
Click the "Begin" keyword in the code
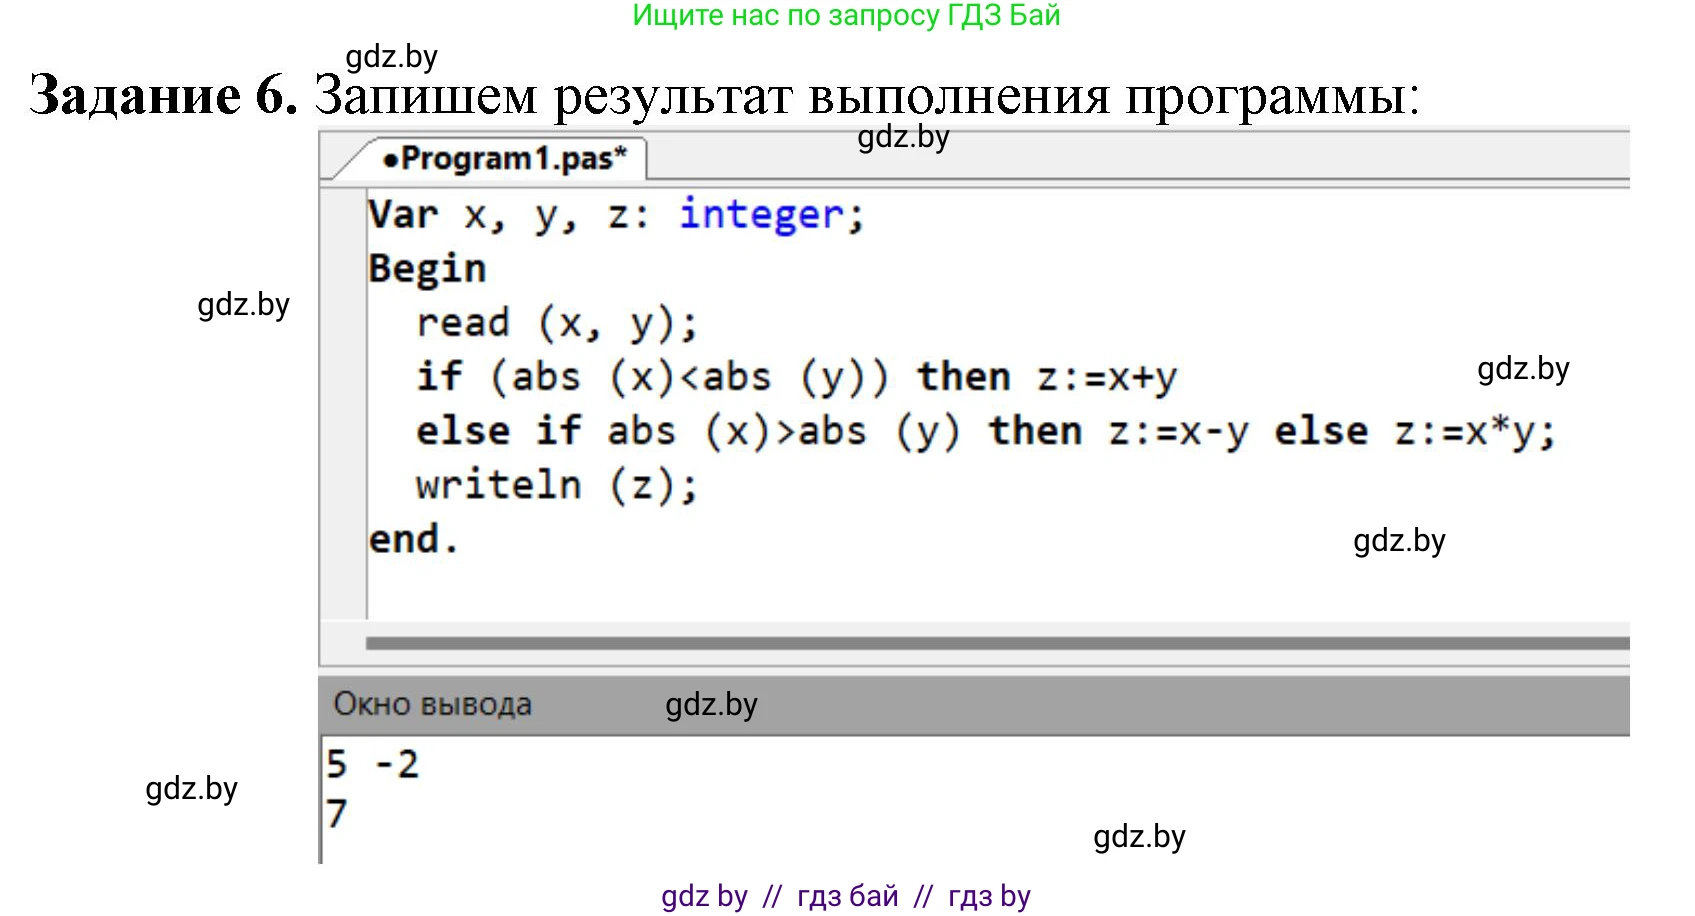coord(427,269)
